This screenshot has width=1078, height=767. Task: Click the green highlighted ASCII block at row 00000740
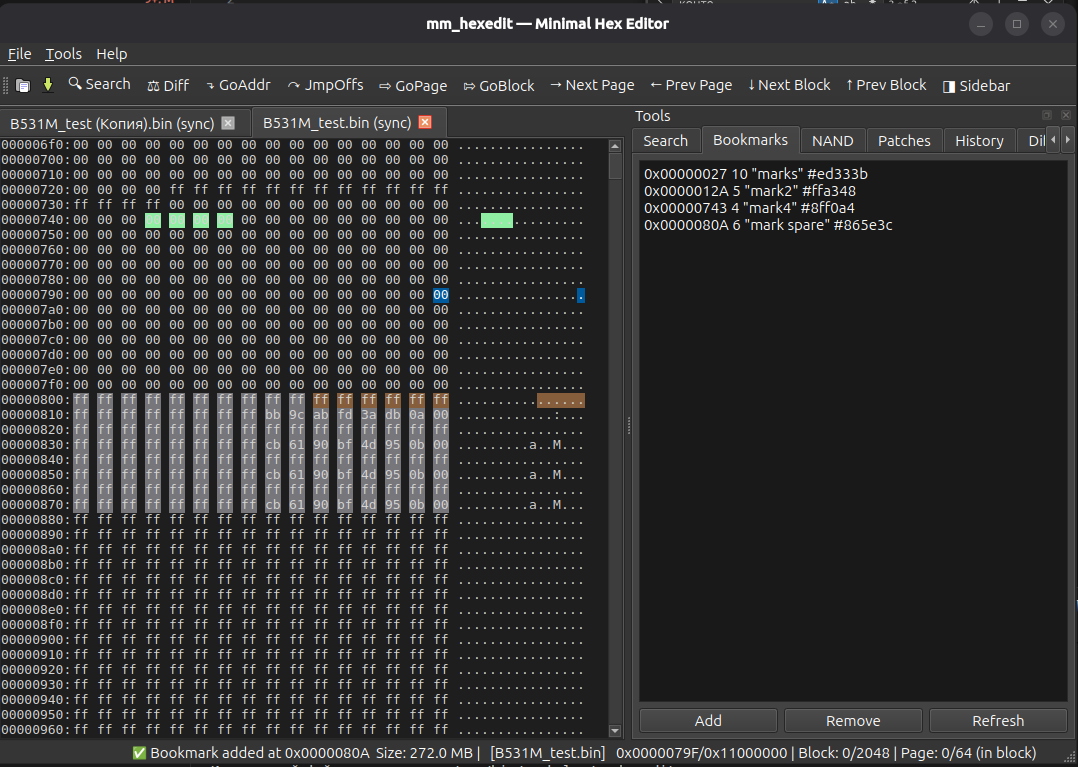[x=496, y=220]
